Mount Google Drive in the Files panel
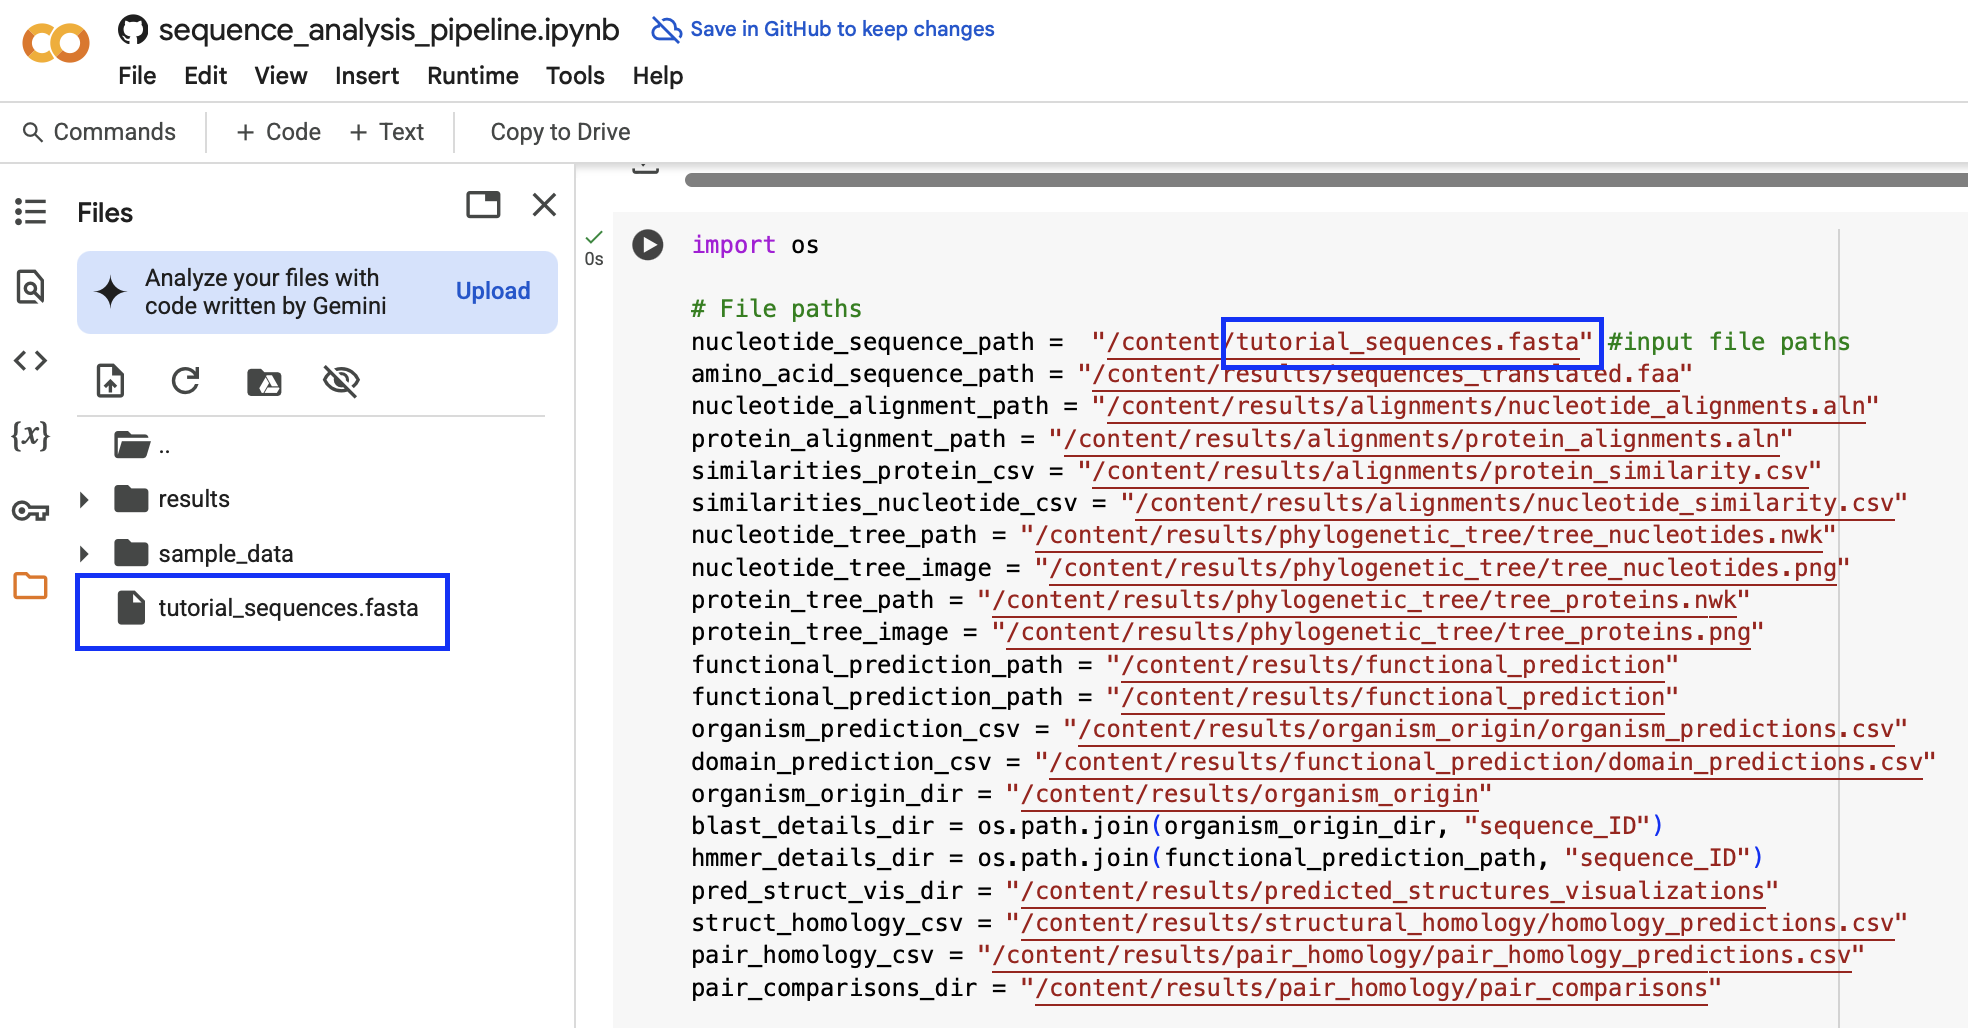This screenshot has width=1968, height=1028. click(x=263, y=381)
